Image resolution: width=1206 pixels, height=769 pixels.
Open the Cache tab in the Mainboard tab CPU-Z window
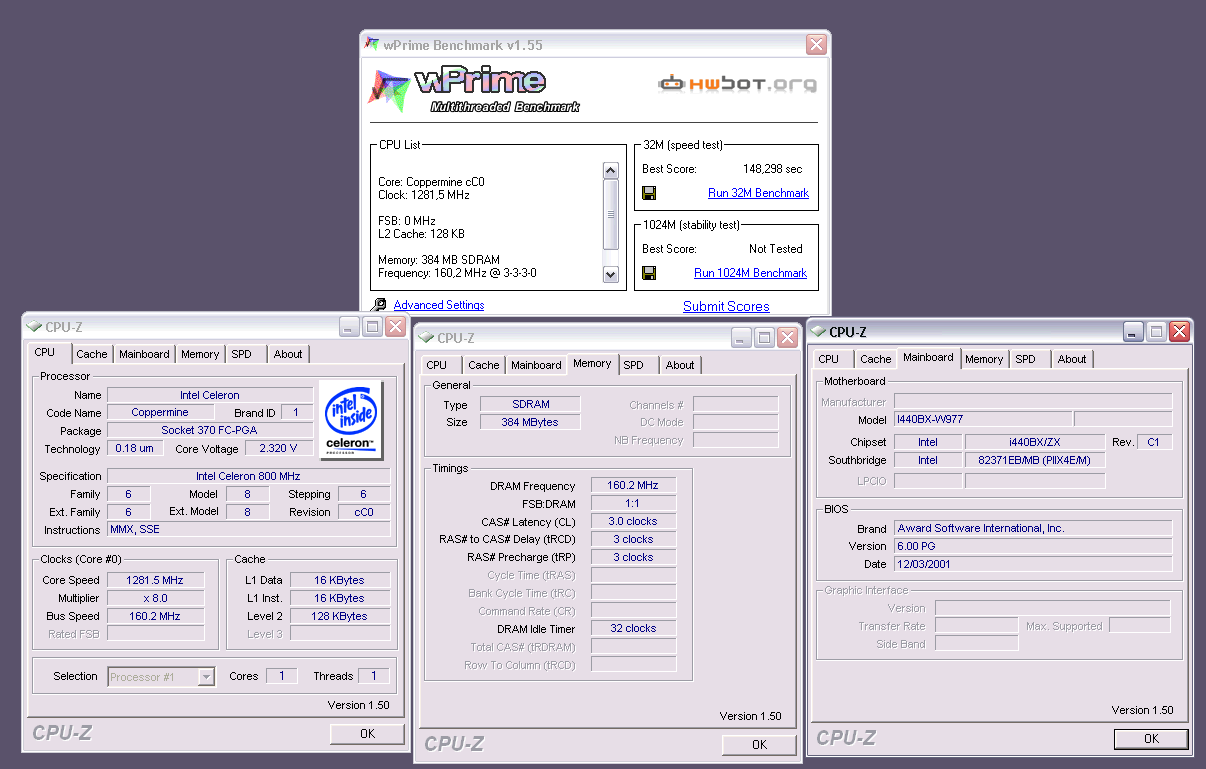(876, 359)
